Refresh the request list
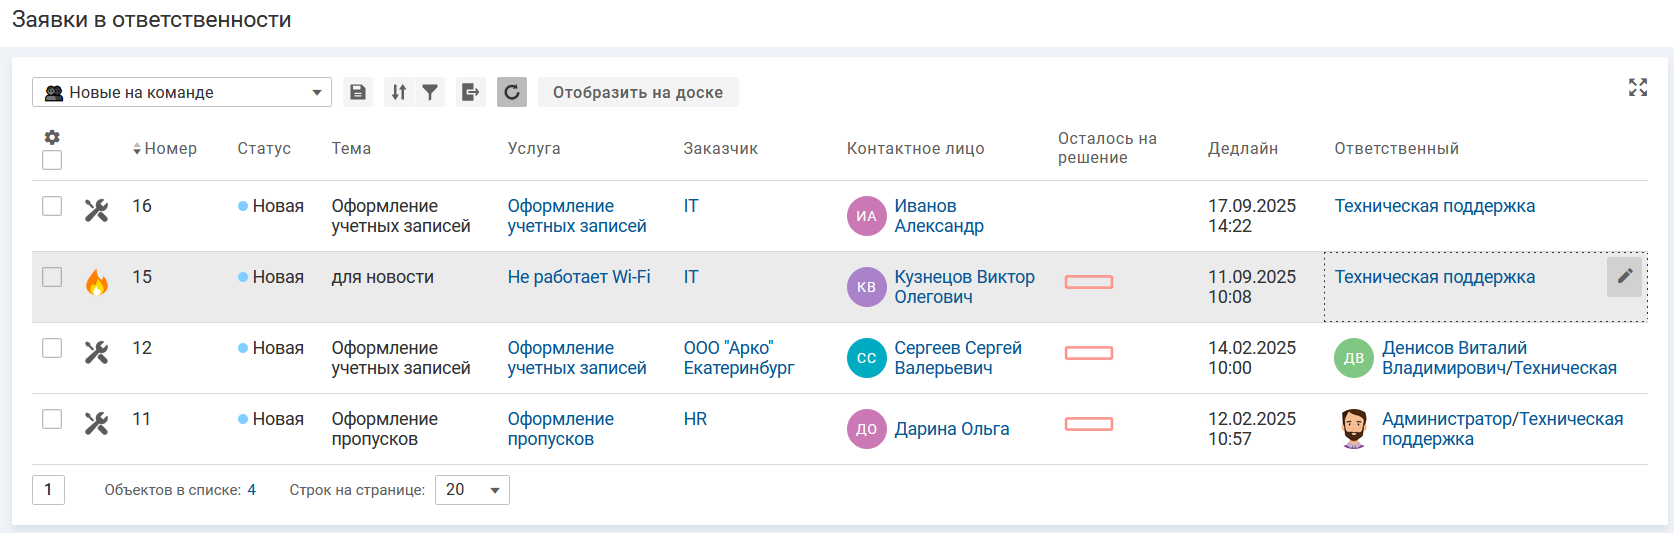 512,92
